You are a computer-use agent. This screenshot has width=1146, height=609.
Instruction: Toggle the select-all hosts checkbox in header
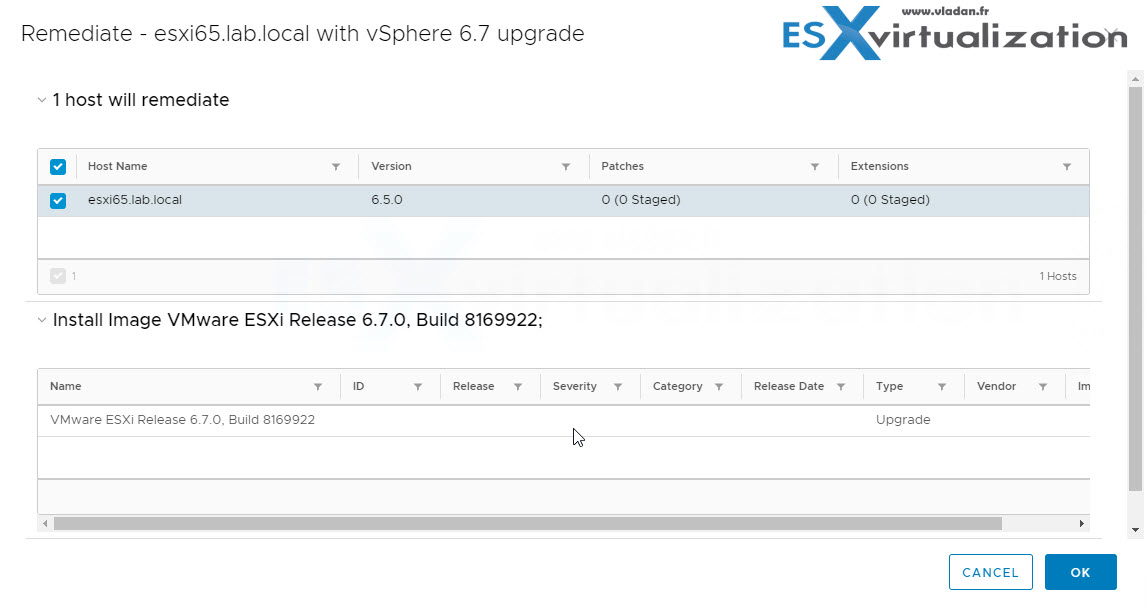(58, 167)
